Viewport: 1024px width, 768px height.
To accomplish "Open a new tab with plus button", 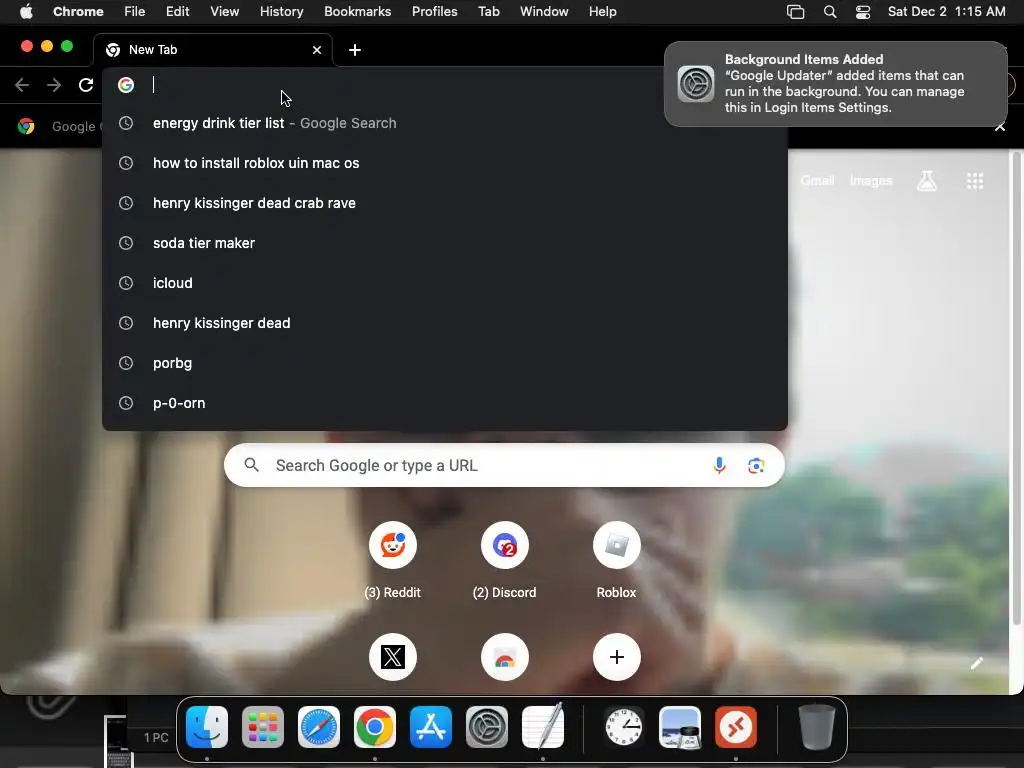I will 355,50.
